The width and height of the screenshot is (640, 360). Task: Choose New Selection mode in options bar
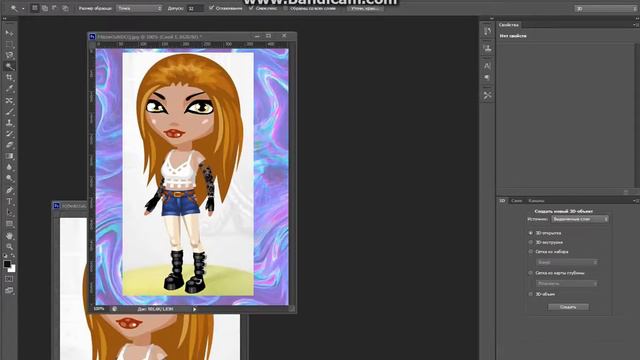click(x=35, y=8)
